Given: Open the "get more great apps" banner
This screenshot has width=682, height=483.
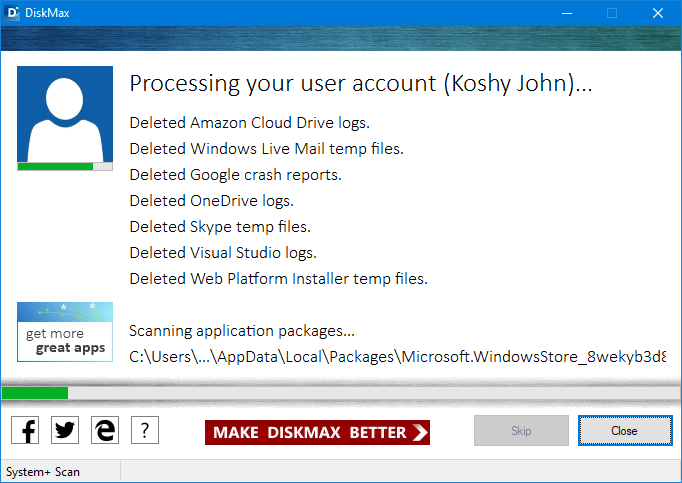Looking at the screenshot, I should [x=65, y=332].
